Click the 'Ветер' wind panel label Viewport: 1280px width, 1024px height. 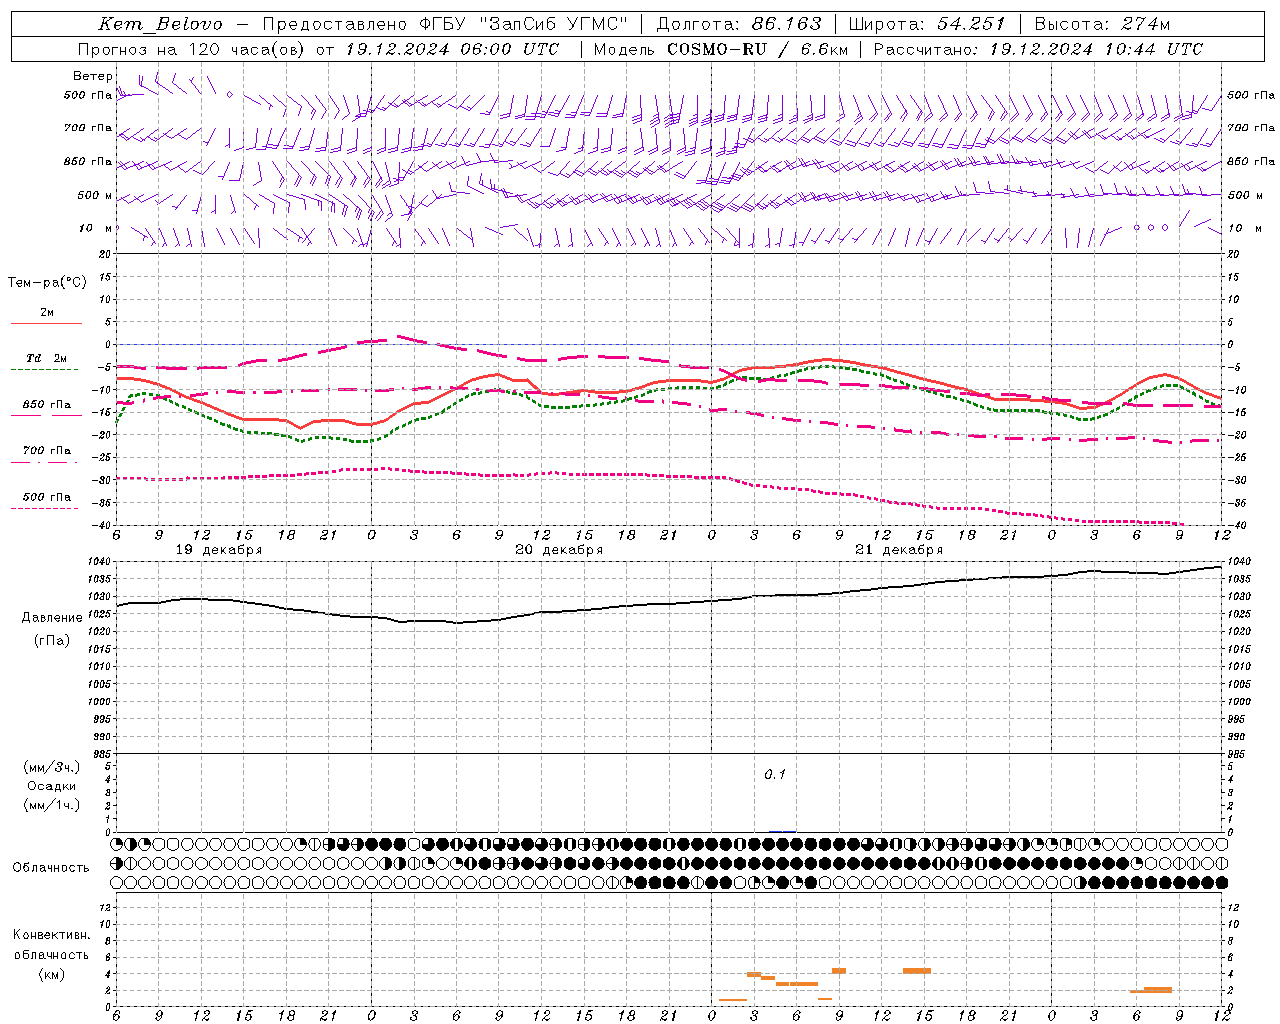[93, 76]
